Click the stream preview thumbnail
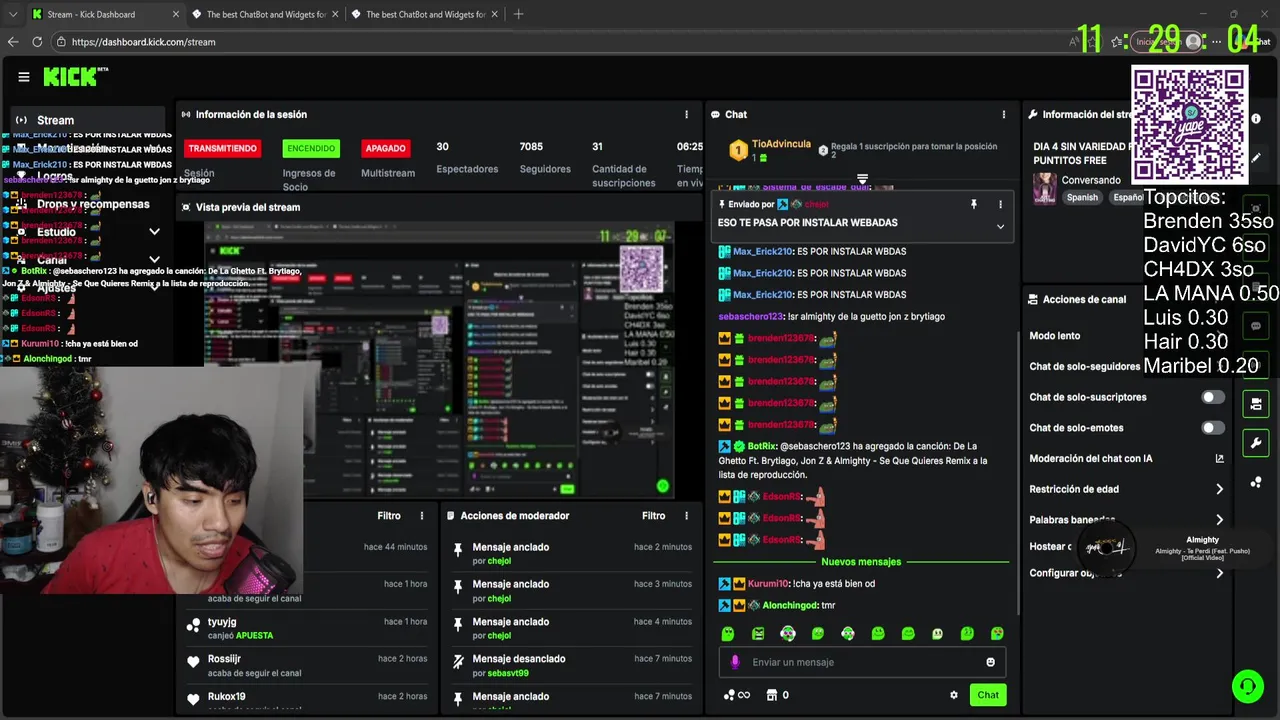Viewport: 1280px width, 720px height. tap(438, 360)
